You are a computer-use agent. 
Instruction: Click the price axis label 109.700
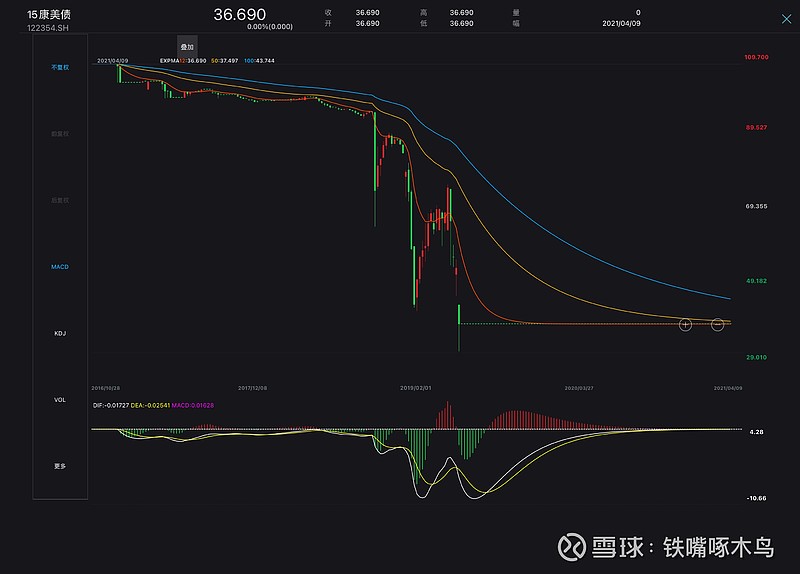pos(756,57)
